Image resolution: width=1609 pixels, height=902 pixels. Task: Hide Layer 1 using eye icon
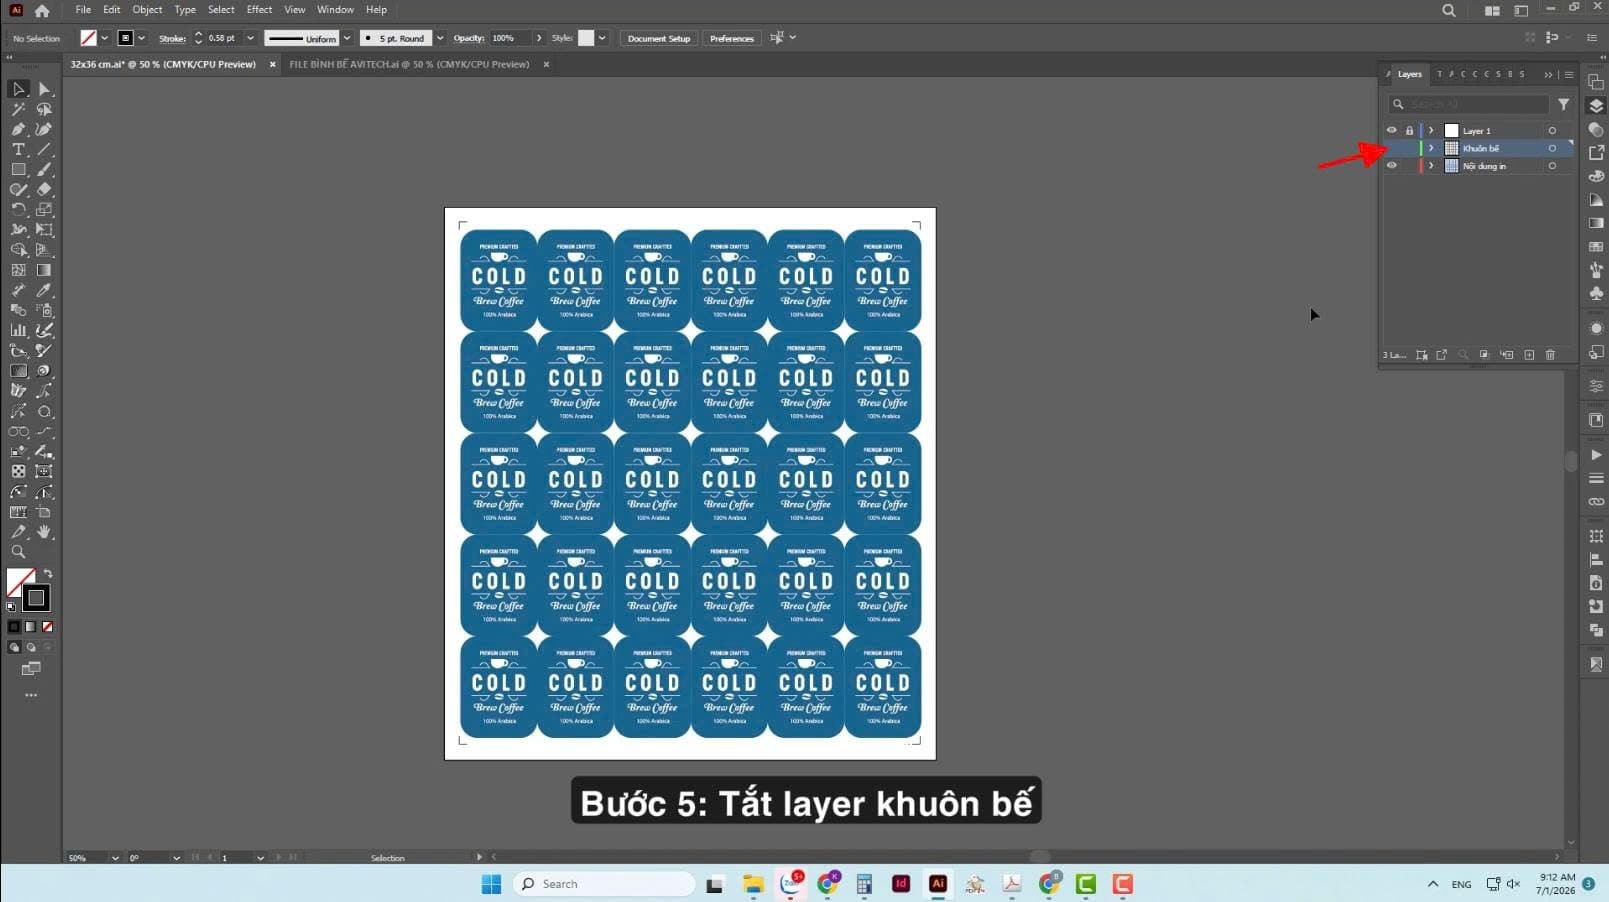(x=1391, y=130)
